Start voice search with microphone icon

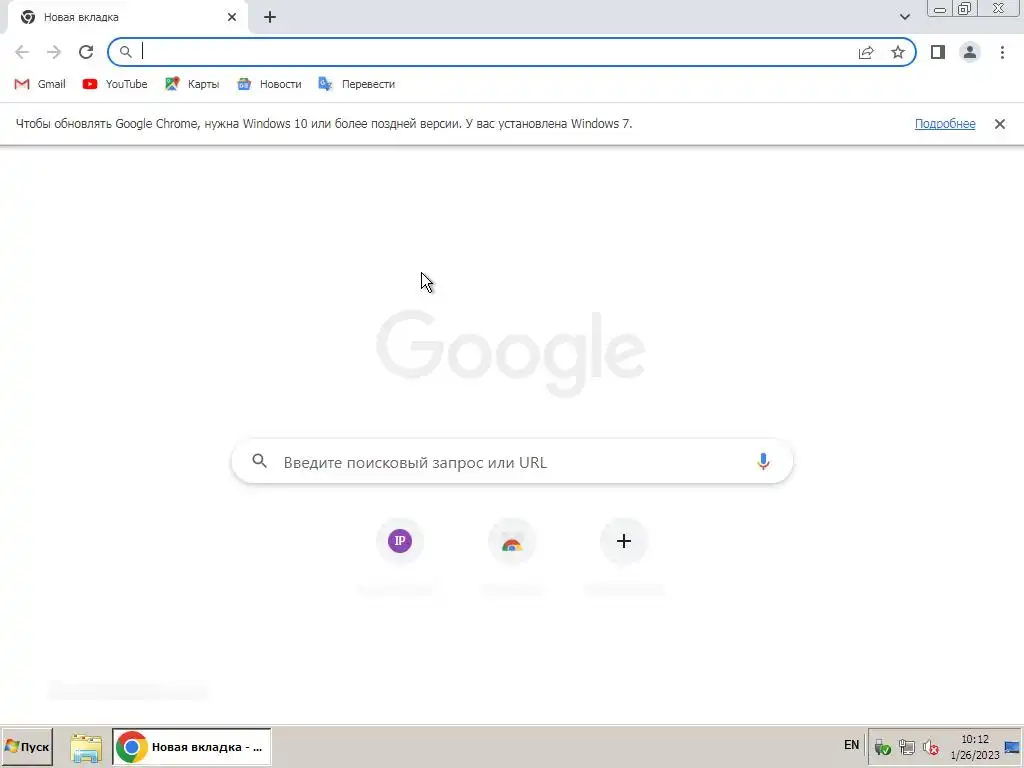(763, 461)
